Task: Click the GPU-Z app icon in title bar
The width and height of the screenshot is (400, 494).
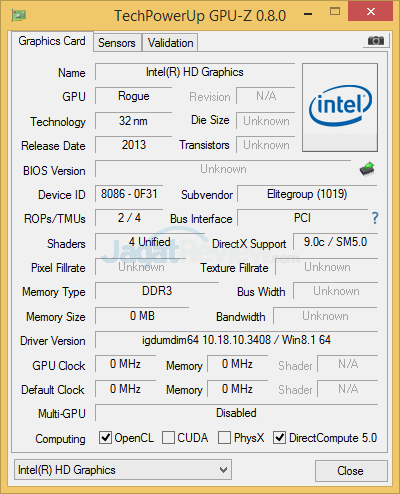Action: tap(19, 15)
